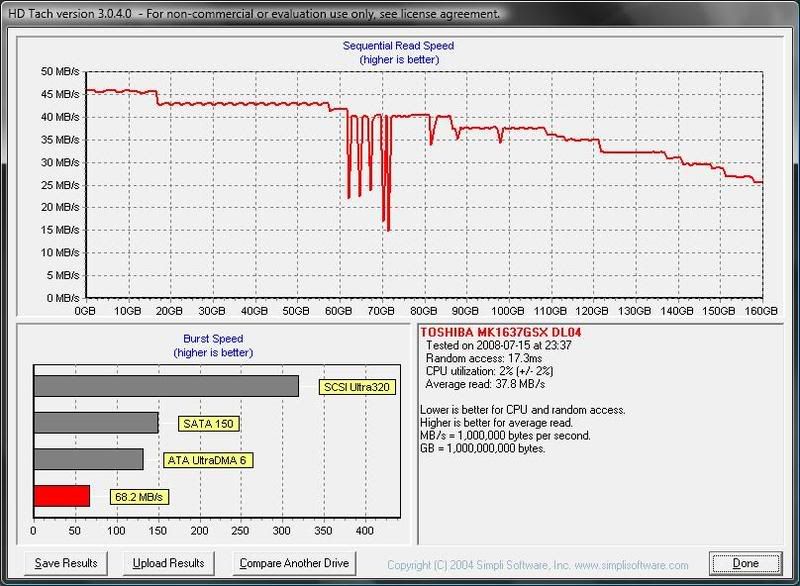Click the Simpli Software copyright text
The width and height of the screenshot is (800, 586).
coord(538,565)
